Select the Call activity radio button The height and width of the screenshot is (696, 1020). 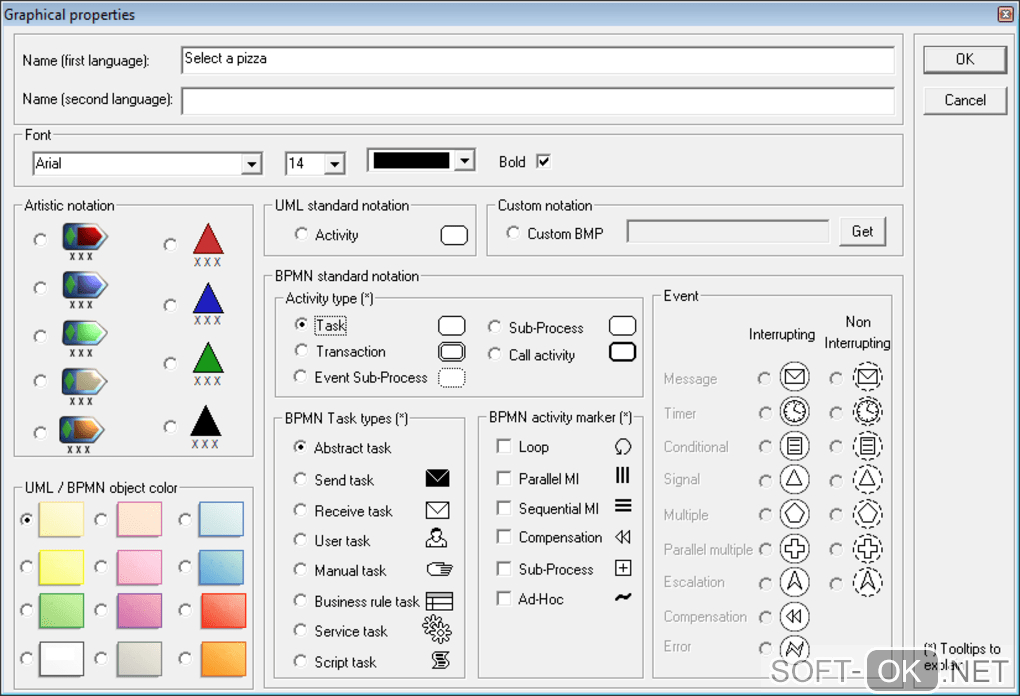click(x=494, y=354)
